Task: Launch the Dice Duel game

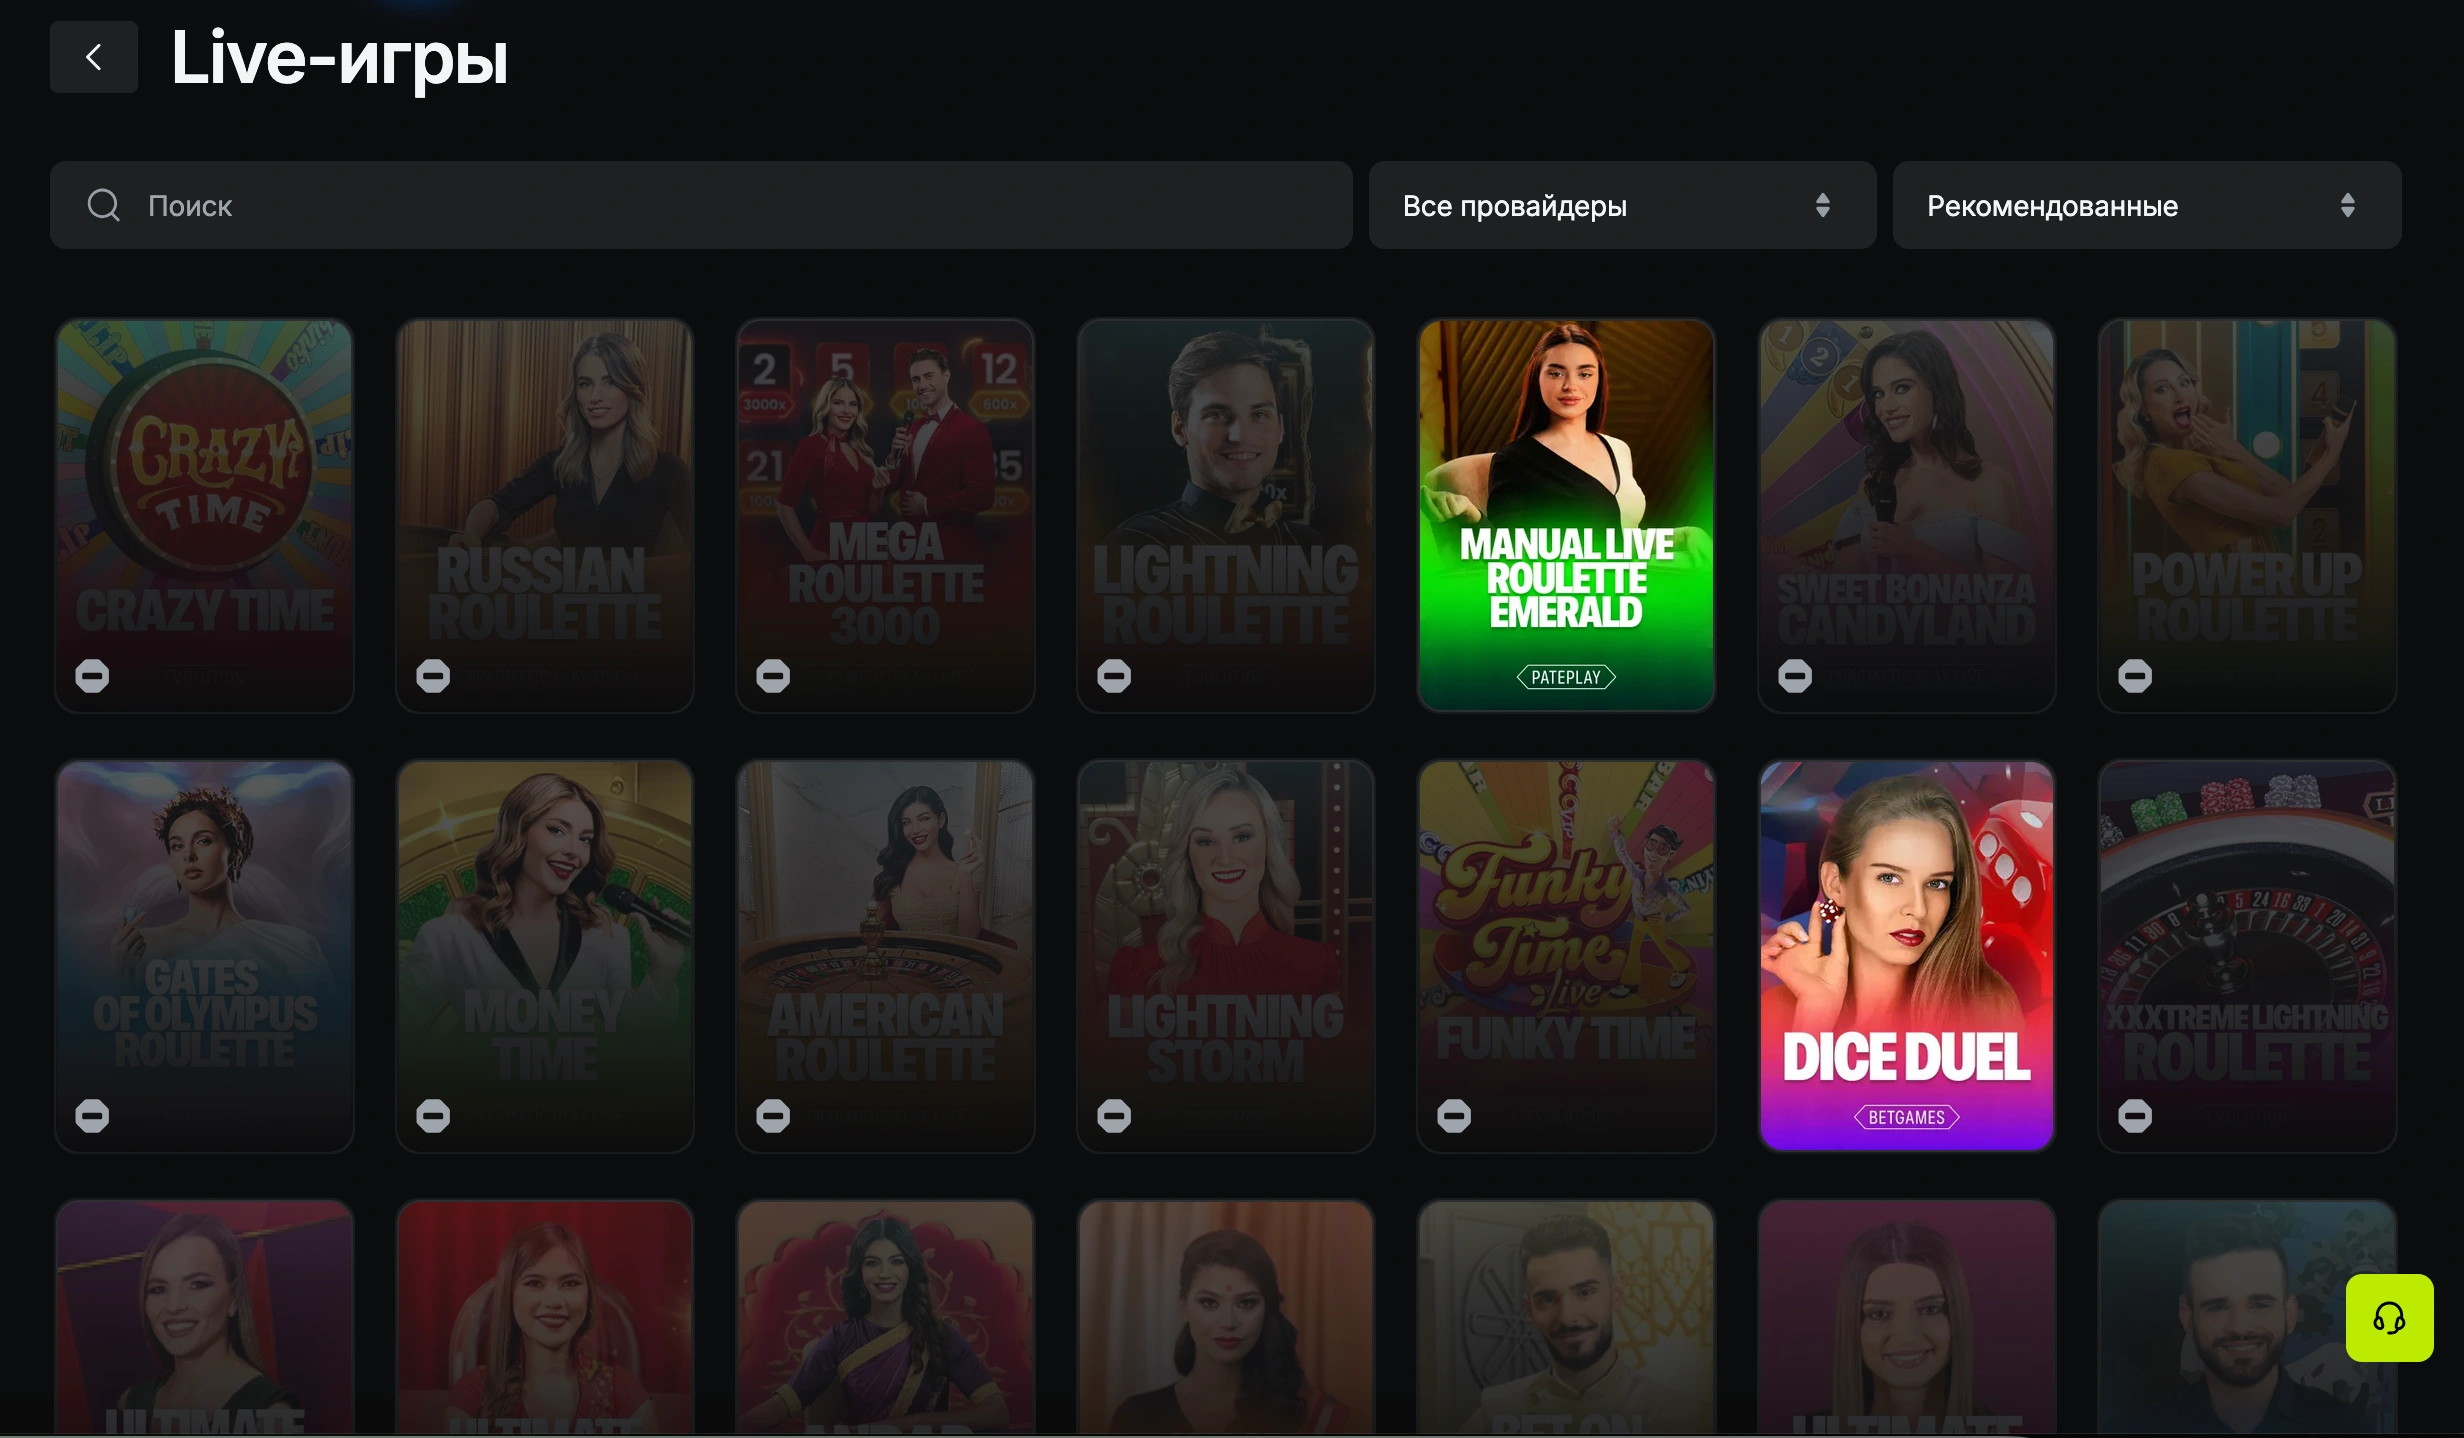Action: 1907,955
